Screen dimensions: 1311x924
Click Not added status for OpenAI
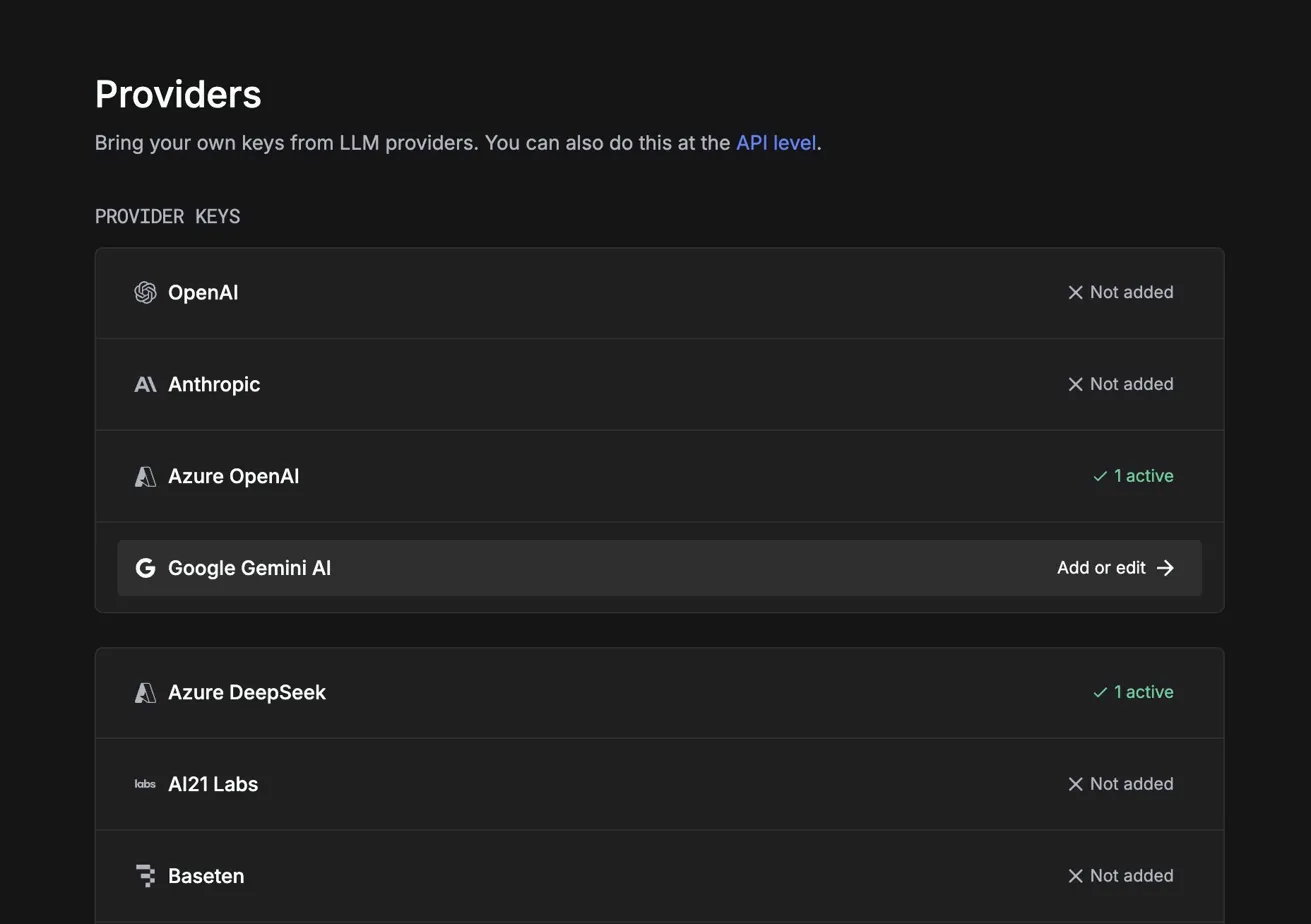tap(1120, 292)
